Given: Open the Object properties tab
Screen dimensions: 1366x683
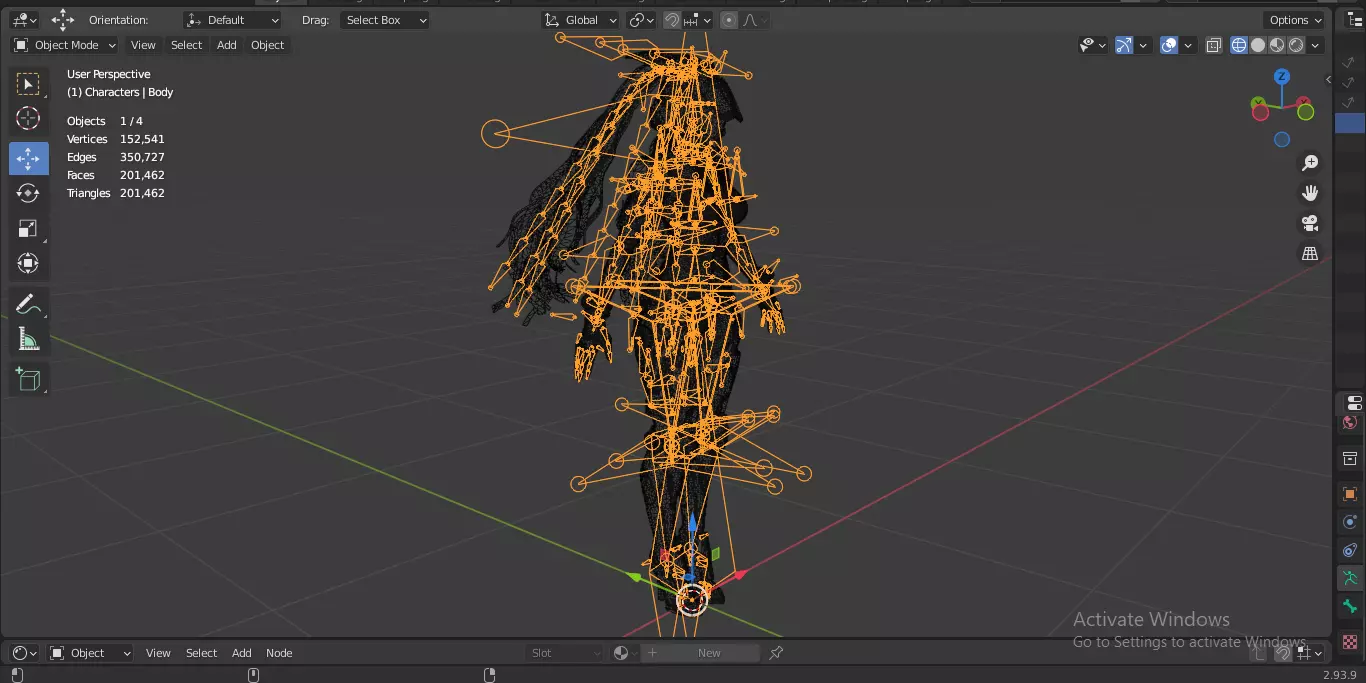Looking at the screenshot, I should [x=1350, y=495].
